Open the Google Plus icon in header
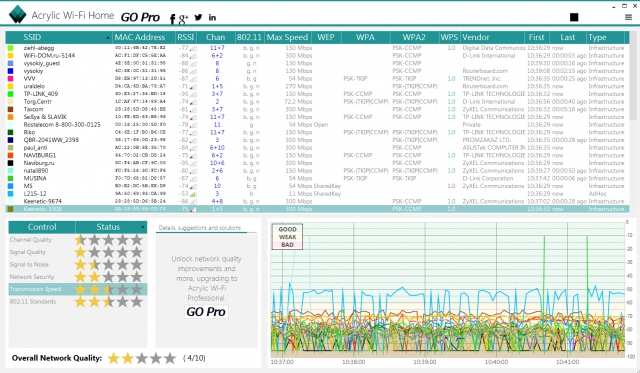640x373 pixels. [184, 18]
